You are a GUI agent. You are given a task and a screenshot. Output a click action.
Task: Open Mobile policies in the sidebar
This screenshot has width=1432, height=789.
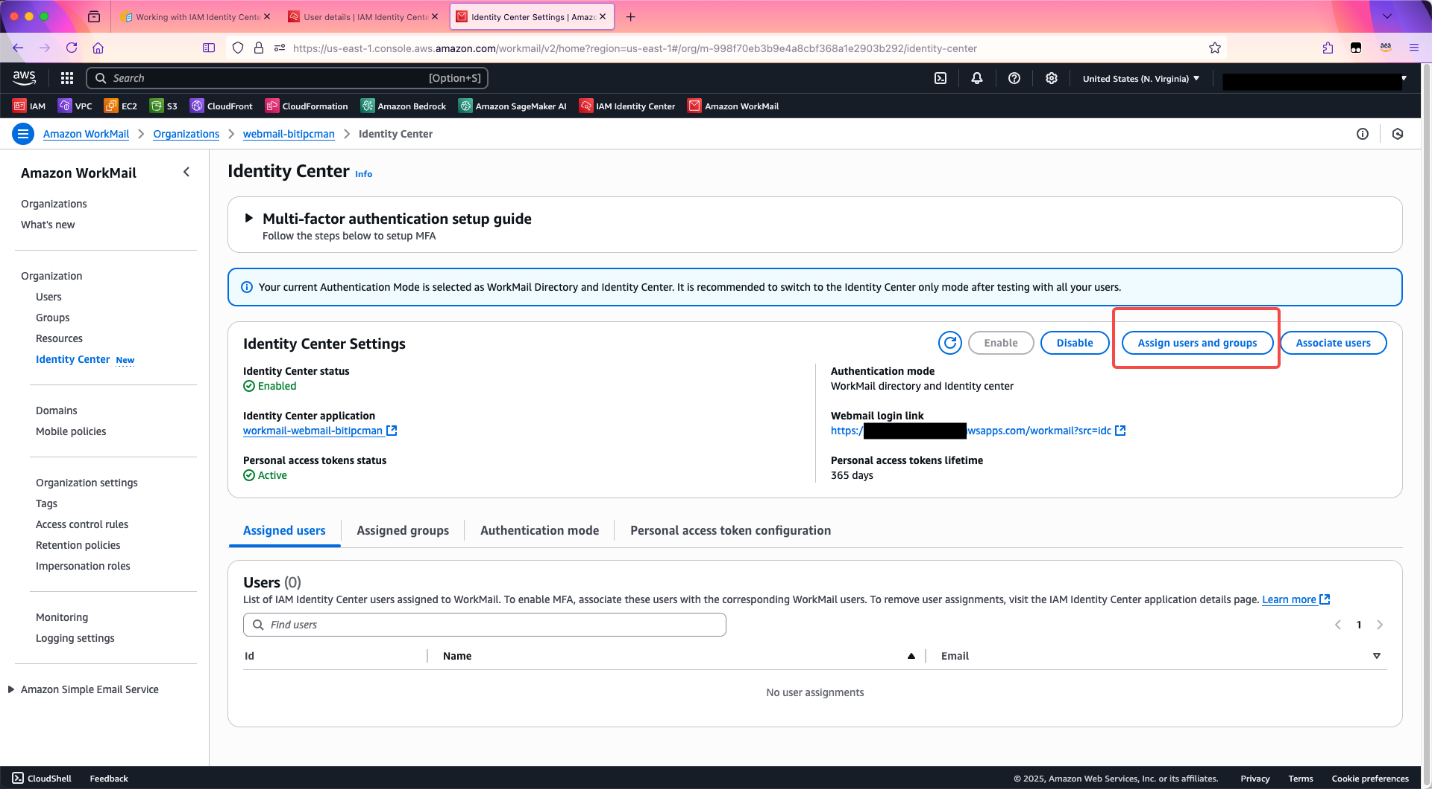(71, 432)
